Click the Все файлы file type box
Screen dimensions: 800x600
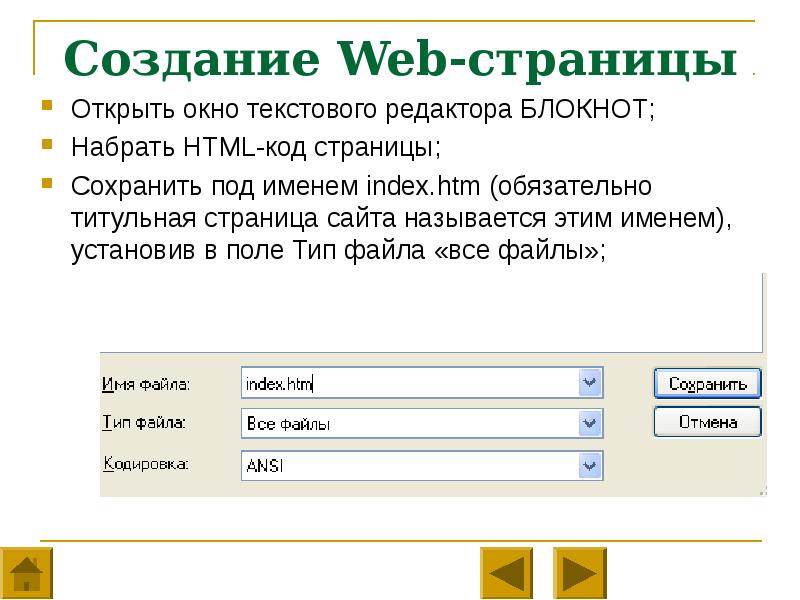tap(410, 423)
